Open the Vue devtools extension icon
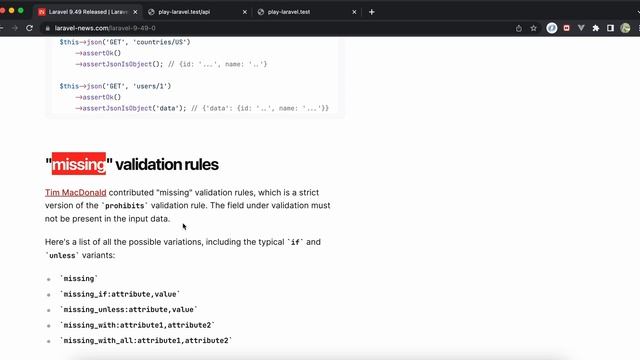This screenshot has height=360, width=640. [x=581, y=28]
